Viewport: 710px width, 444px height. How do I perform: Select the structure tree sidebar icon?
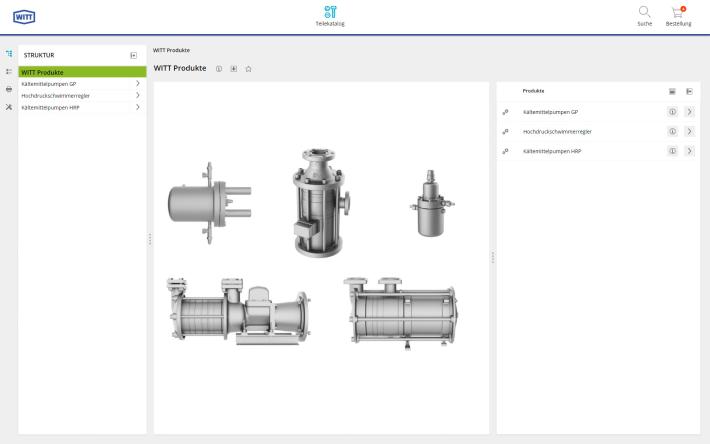point(9,53)
